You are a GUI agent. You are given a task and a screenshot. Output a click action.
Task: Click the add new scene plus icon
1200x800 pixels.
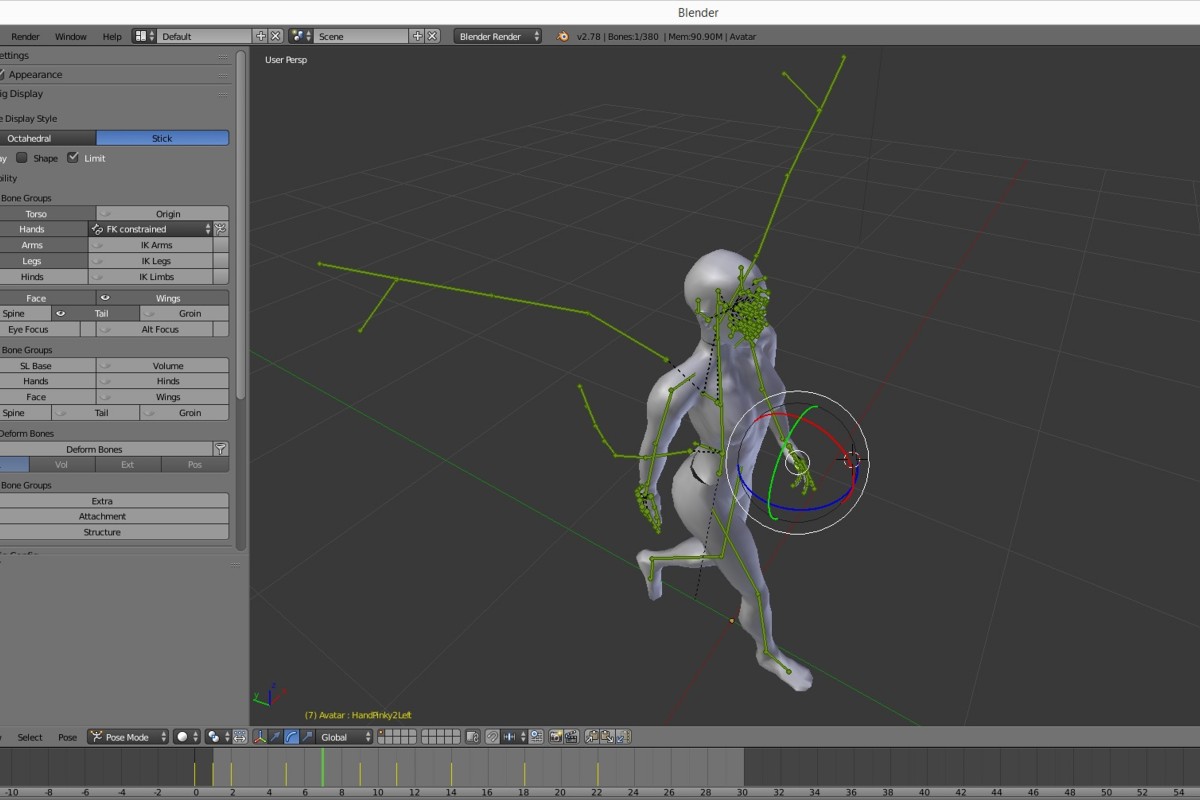coord(417,36)
